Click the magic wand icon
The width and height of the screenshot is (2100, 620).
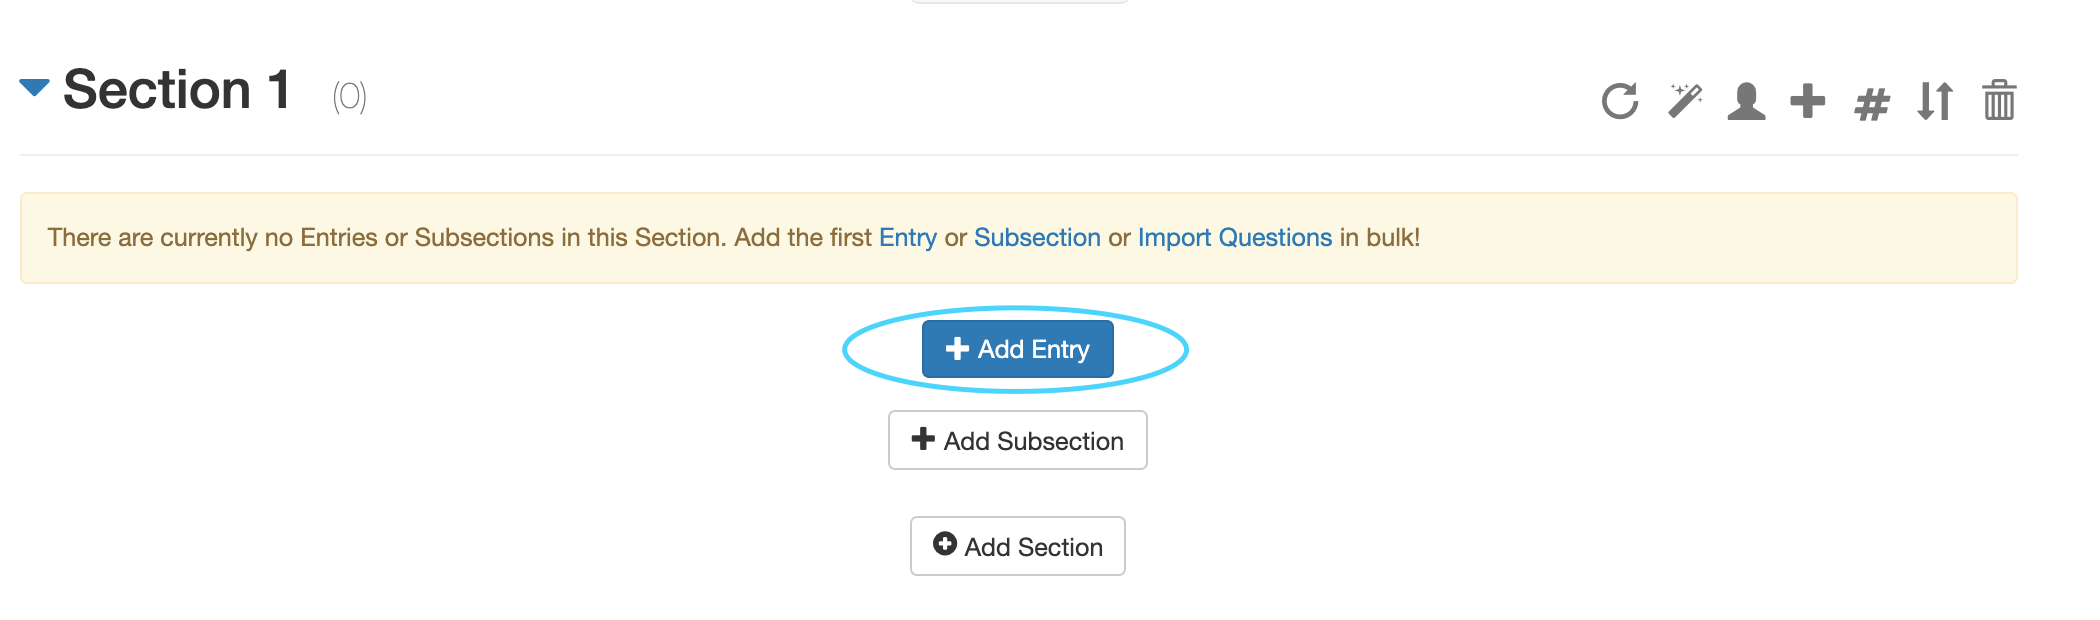[x=1685, y=101]
